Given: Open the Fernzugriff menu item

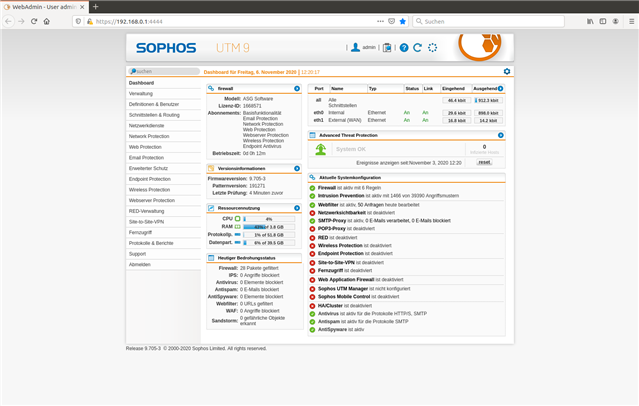Looking at the screenshot, I should click(163, 232).
